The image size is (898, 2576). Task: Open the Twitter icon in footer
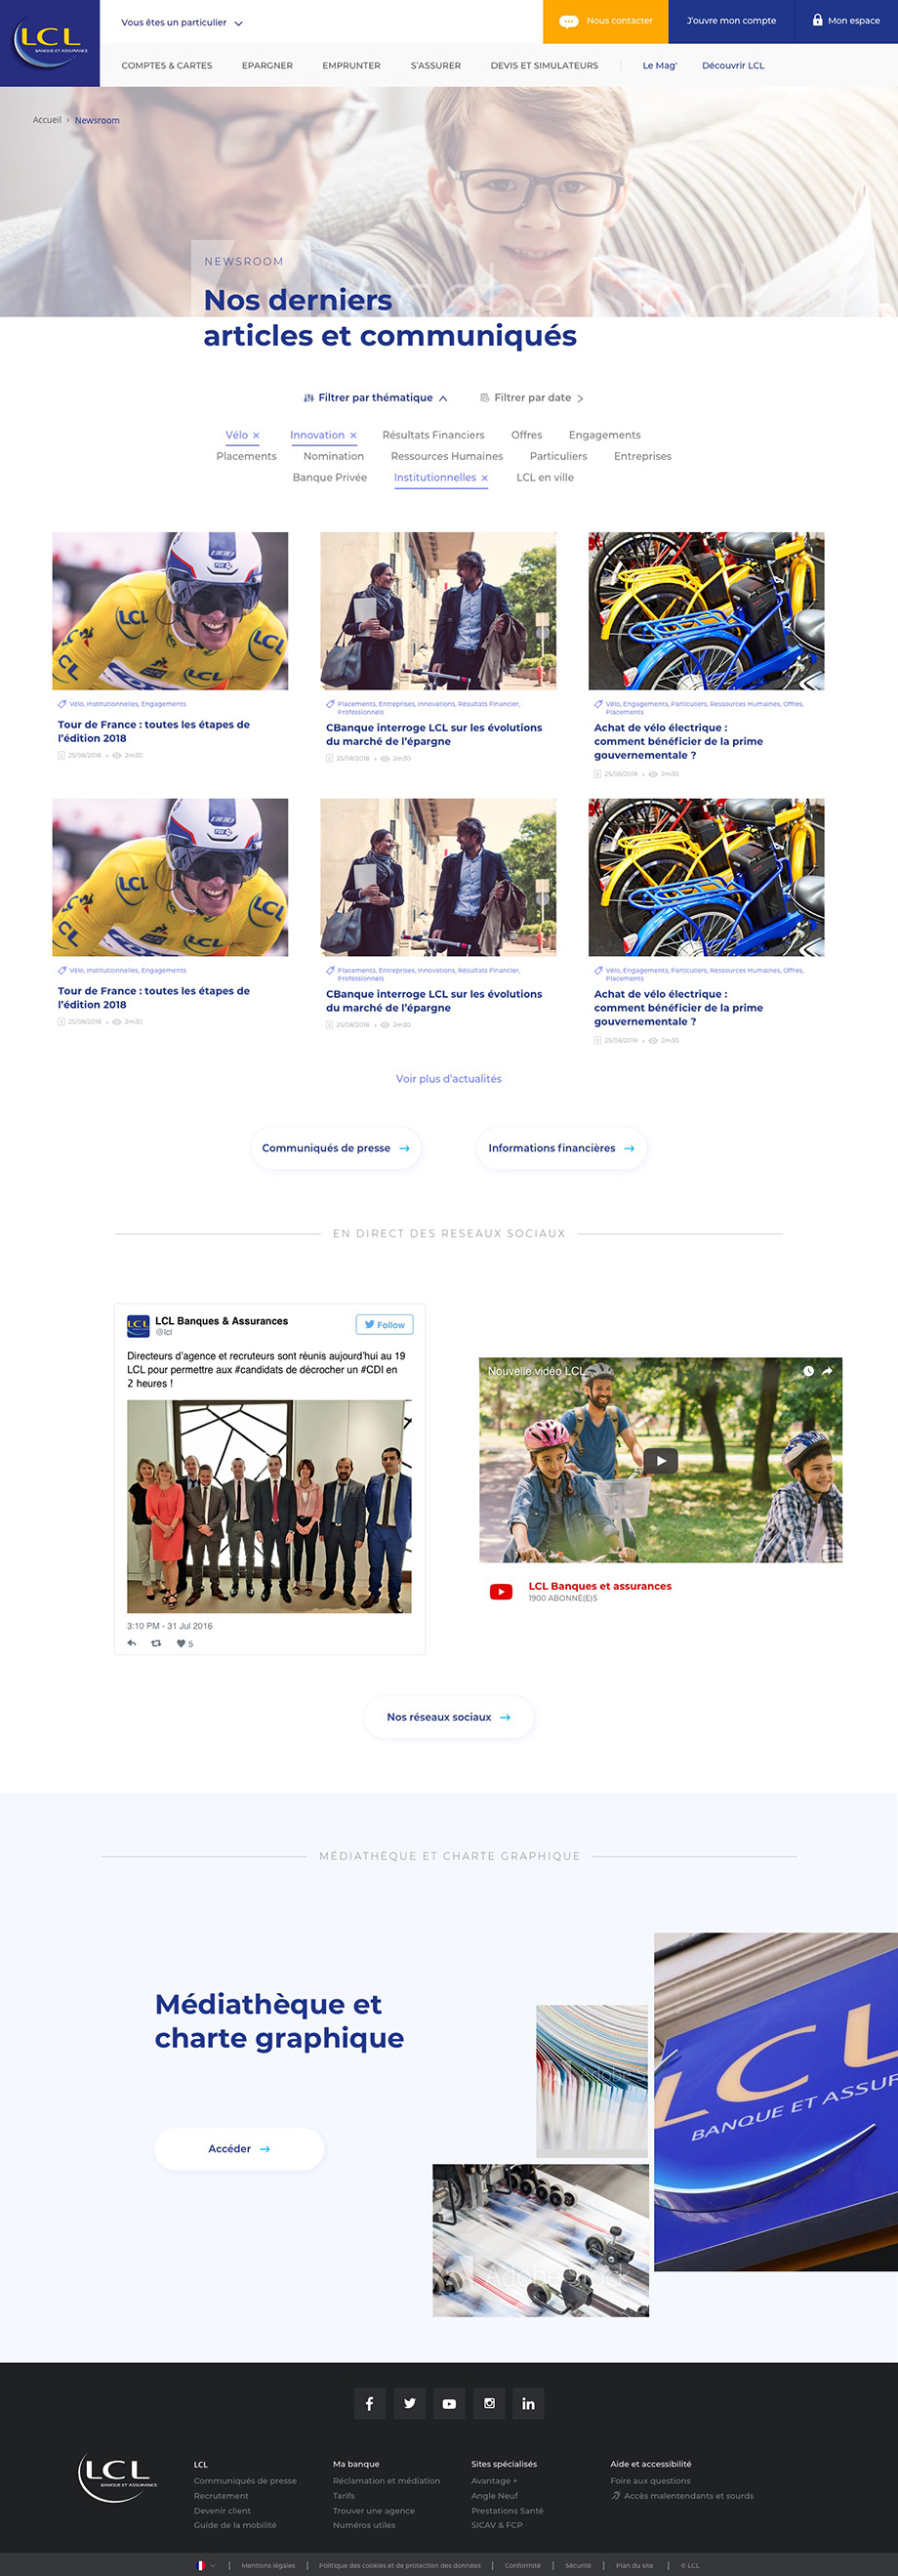point(410,2403)
